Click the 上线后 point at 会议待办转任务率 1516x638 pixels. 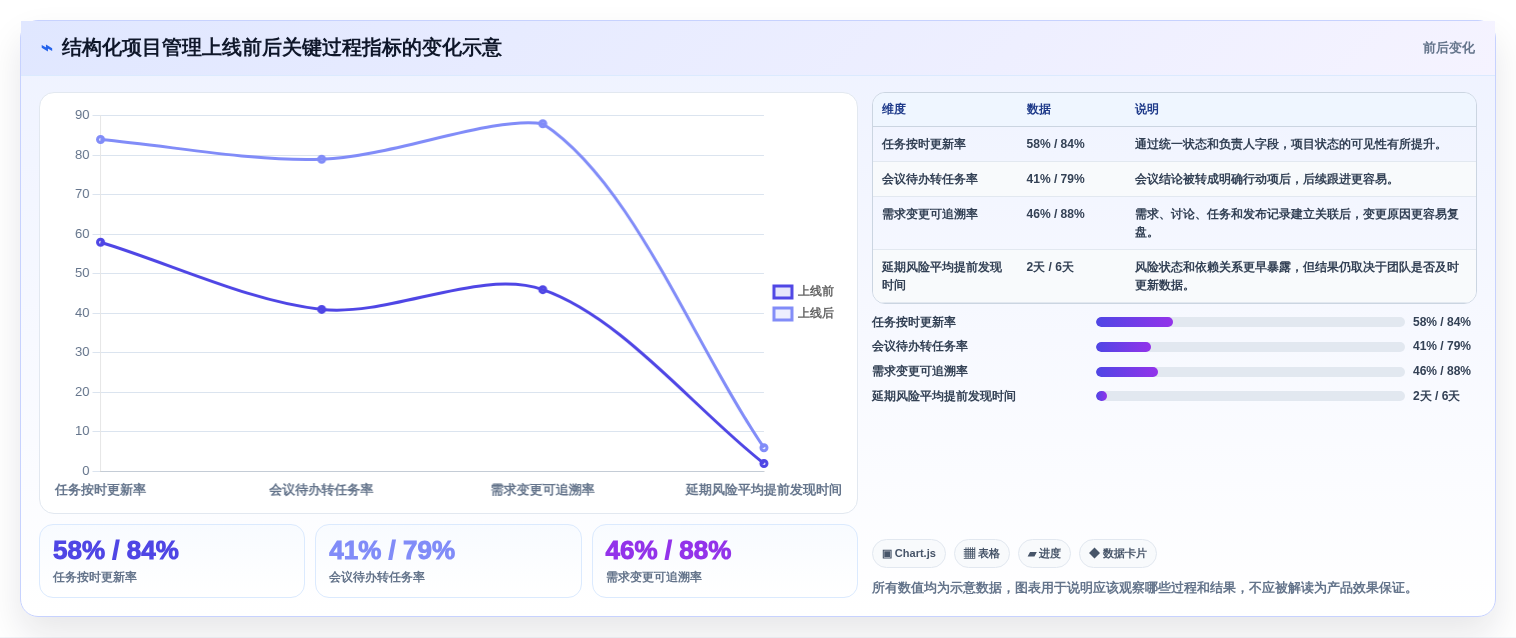tap(322, 159)
